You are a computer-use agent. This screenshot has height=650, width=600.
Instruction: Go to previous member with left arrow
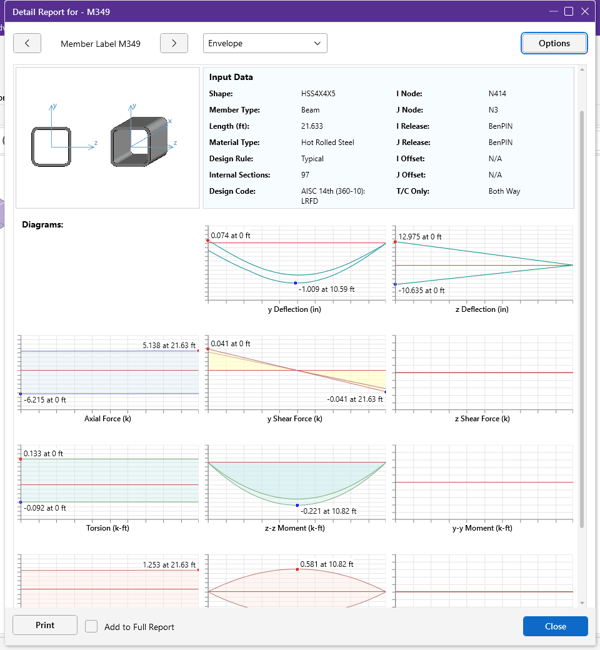click(x=27, y=43)
